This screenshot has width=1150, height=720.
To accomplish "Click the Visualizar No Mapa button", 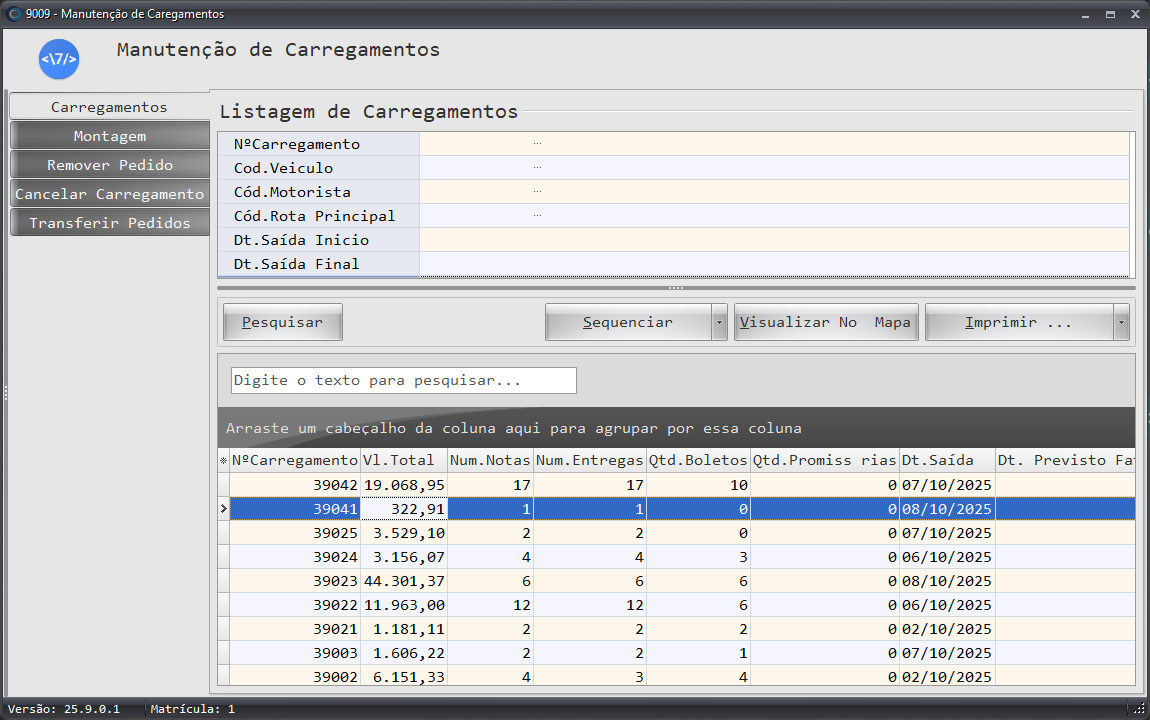I will click(x=826, y=323).
